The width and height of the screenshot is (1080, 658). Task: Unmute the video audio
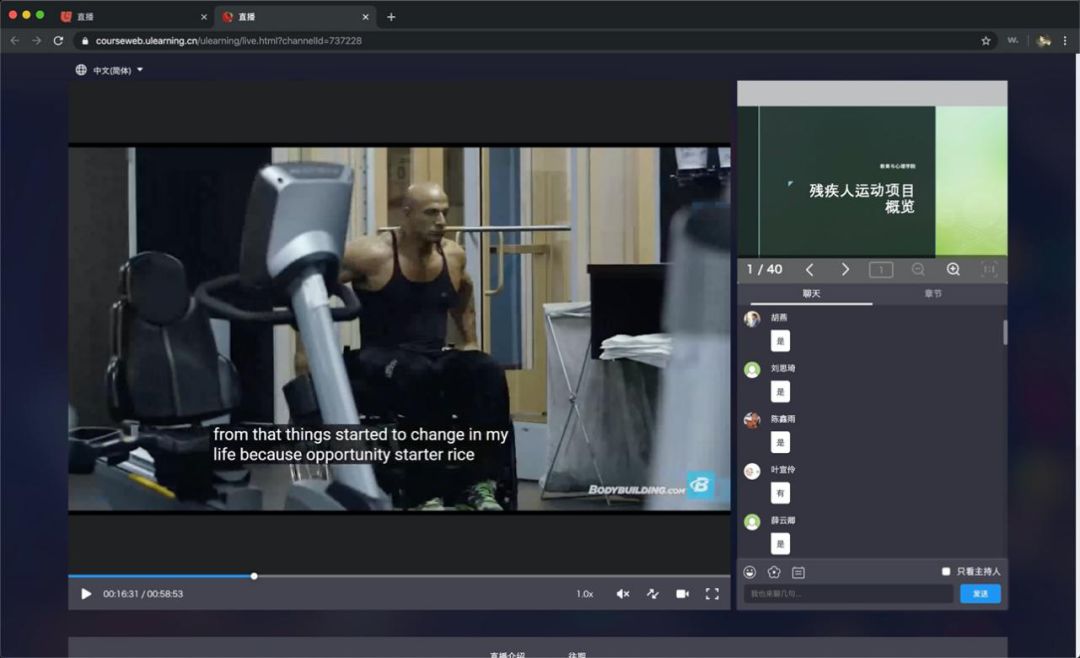622,594
